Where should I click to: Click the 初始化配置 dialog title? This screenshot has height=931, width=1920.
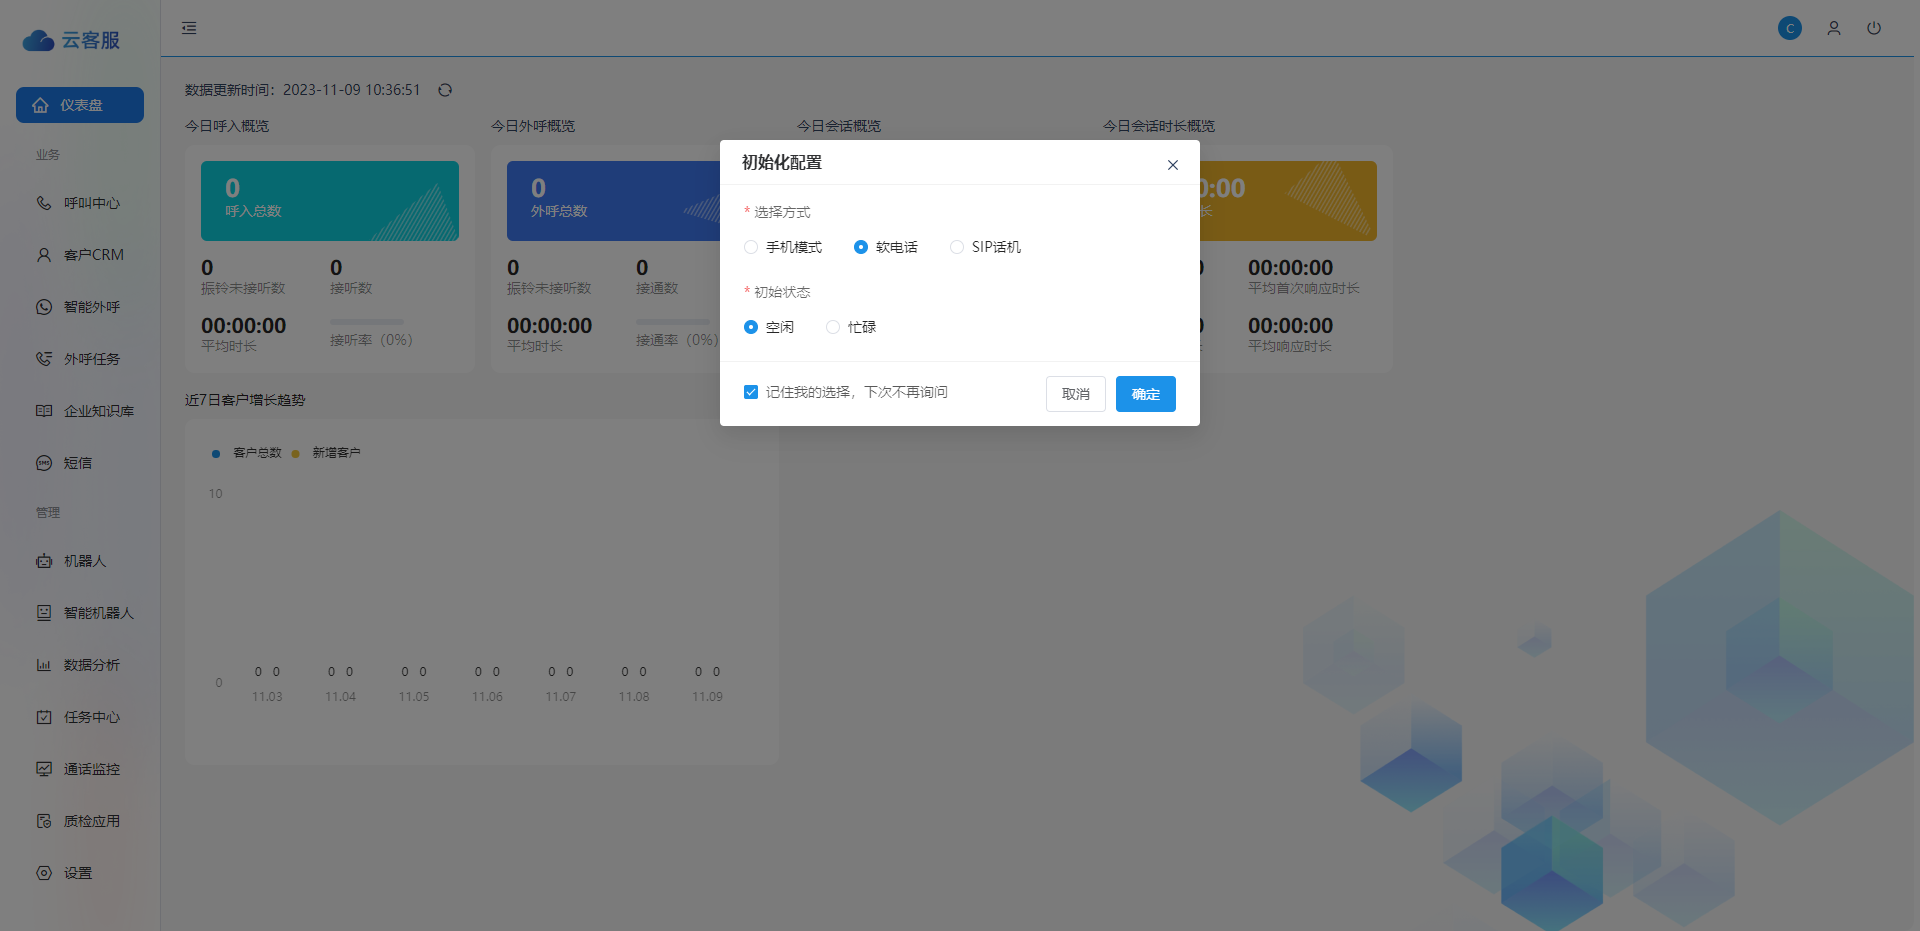(x=782, y=162)
